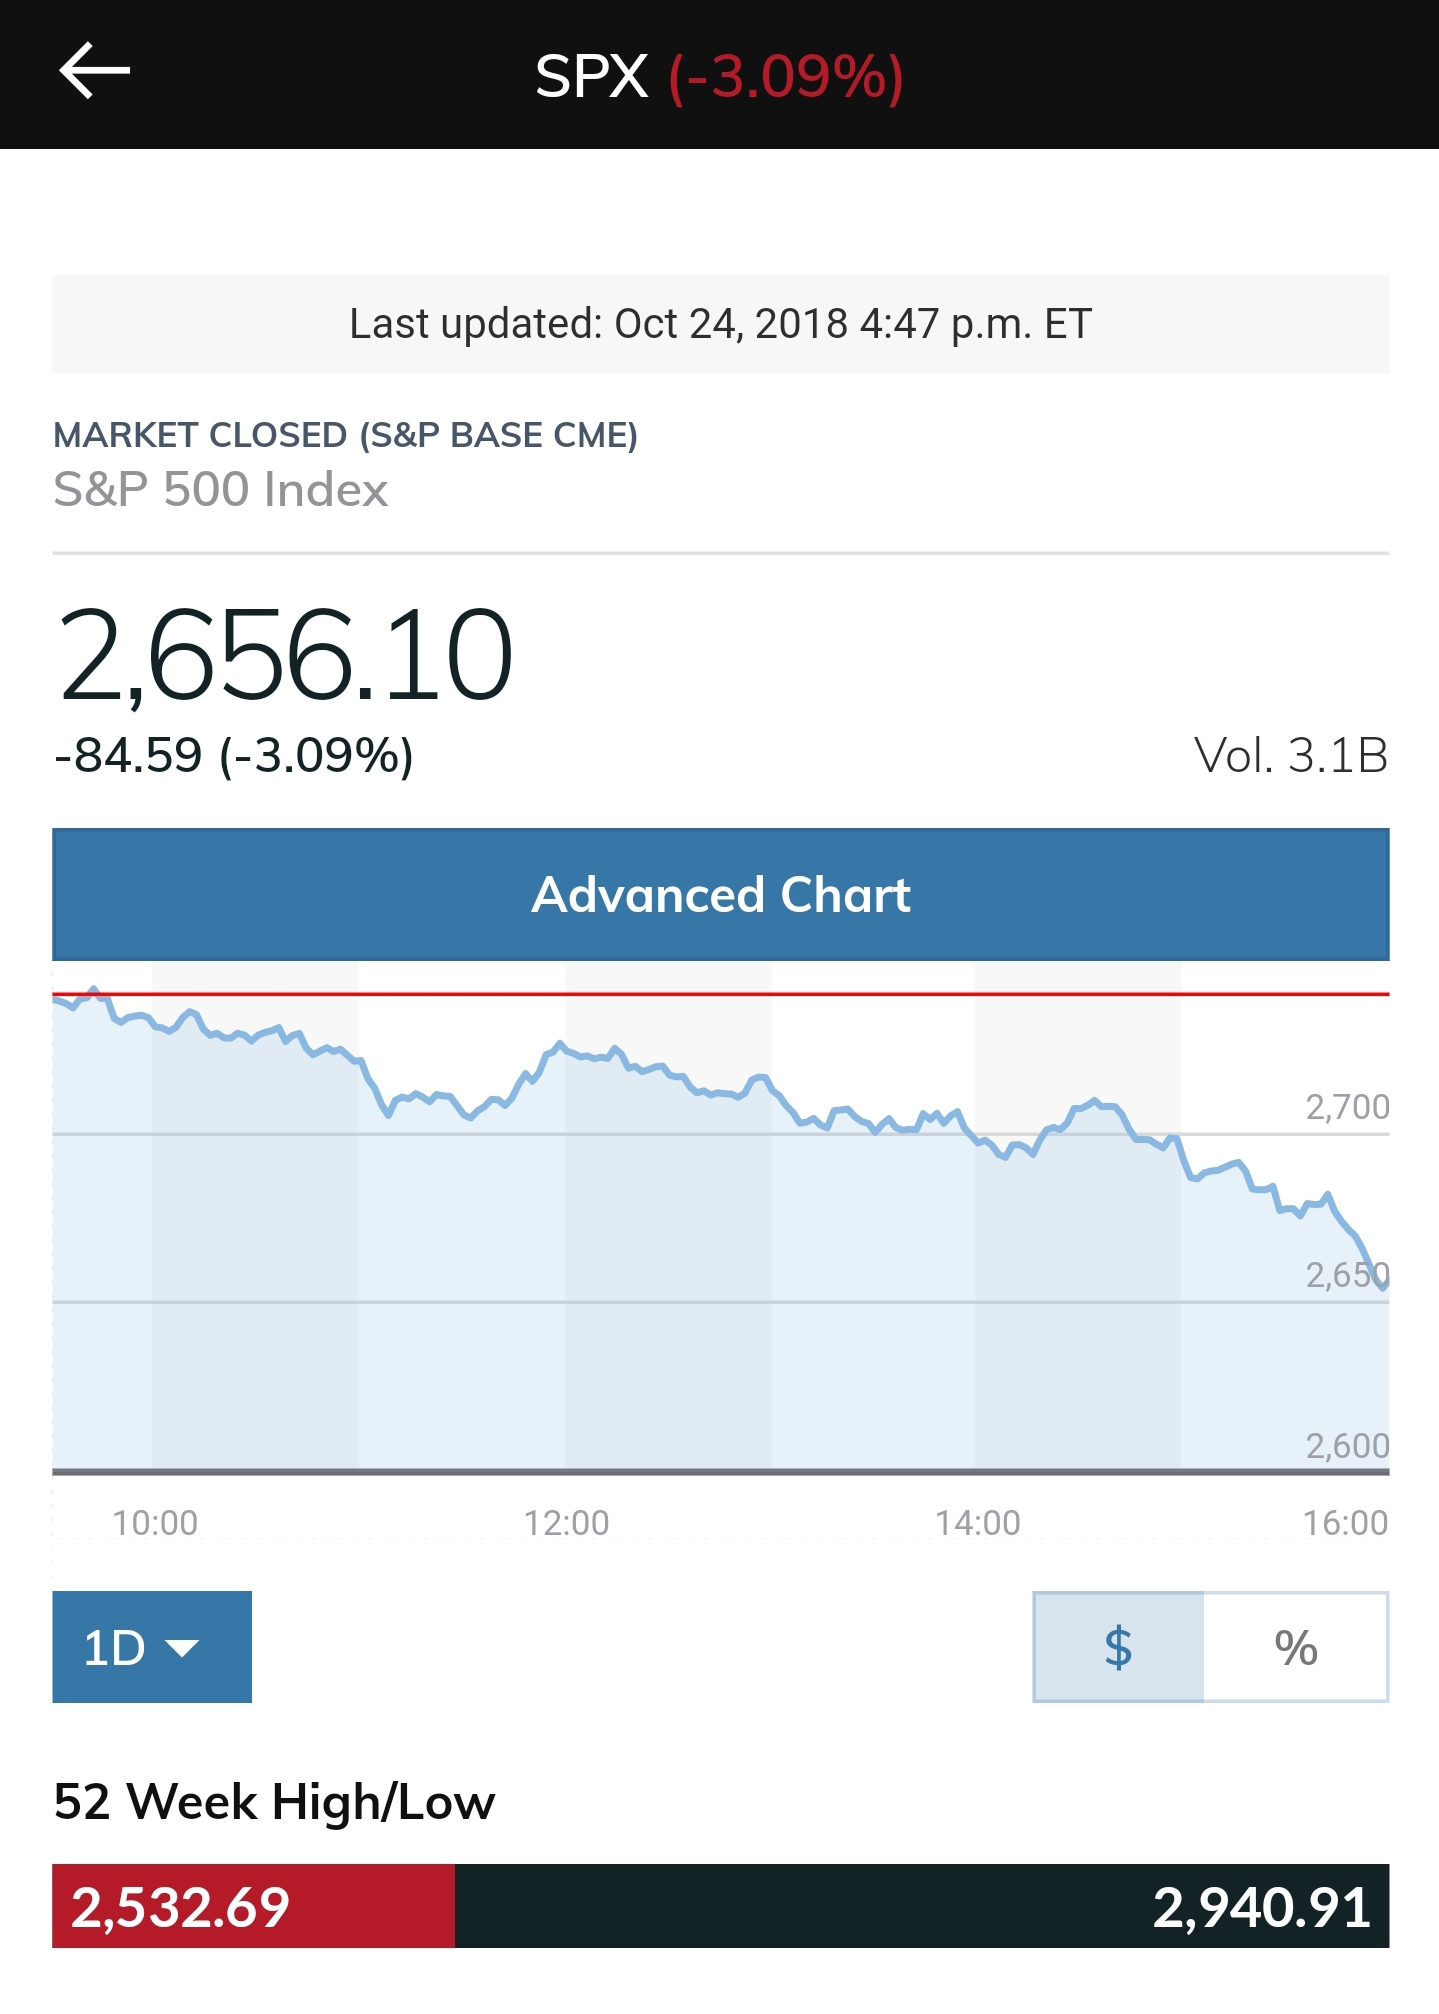Expand the 1D time range dropdown
The image size is (1439, 2014).
[x=151, y=1647]
